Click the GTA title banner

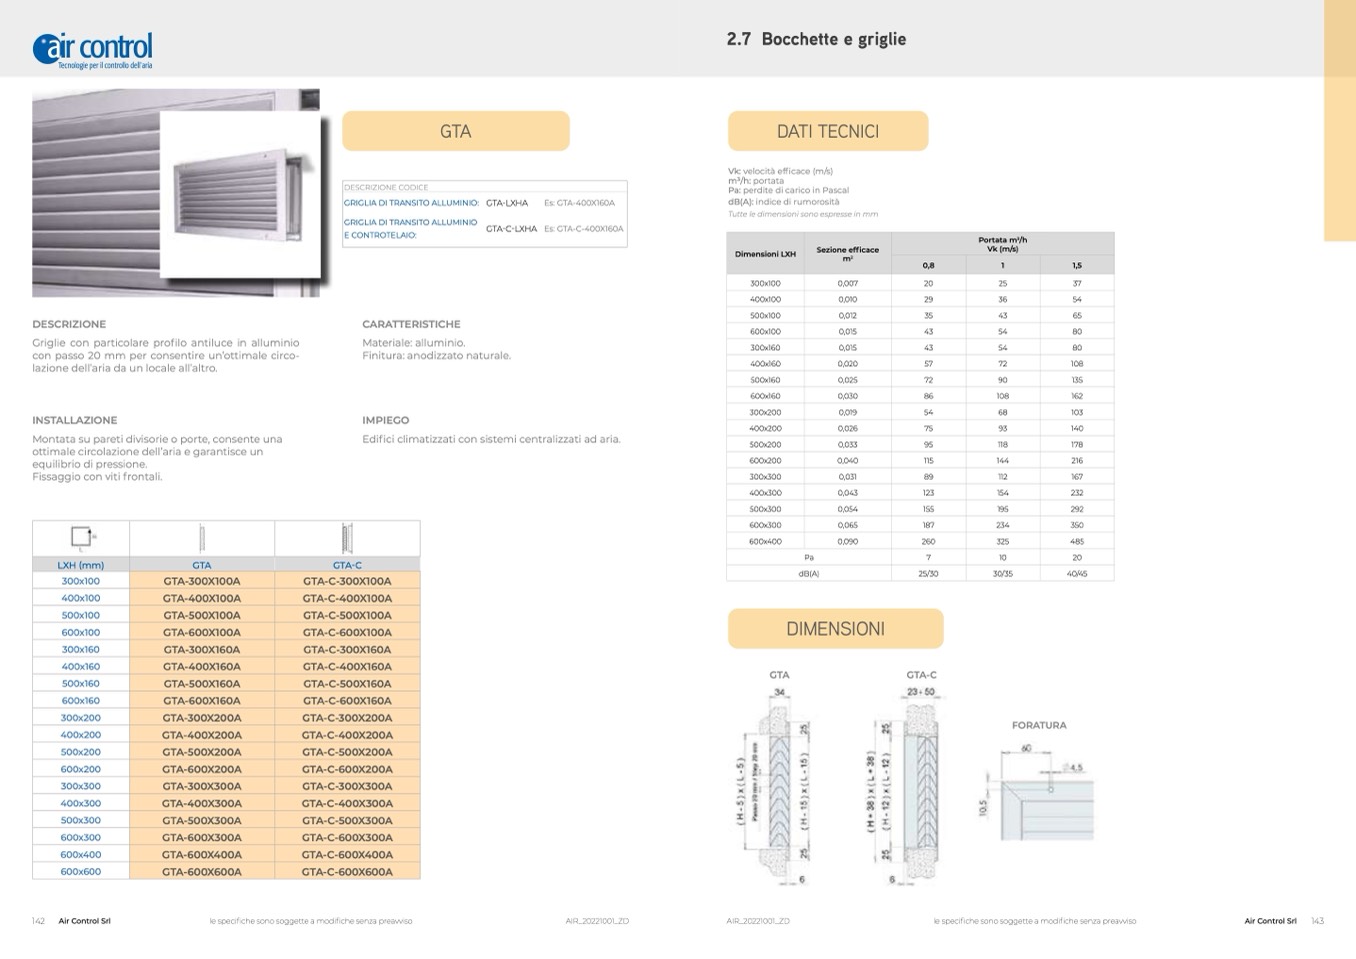click(x=456, y=131)
